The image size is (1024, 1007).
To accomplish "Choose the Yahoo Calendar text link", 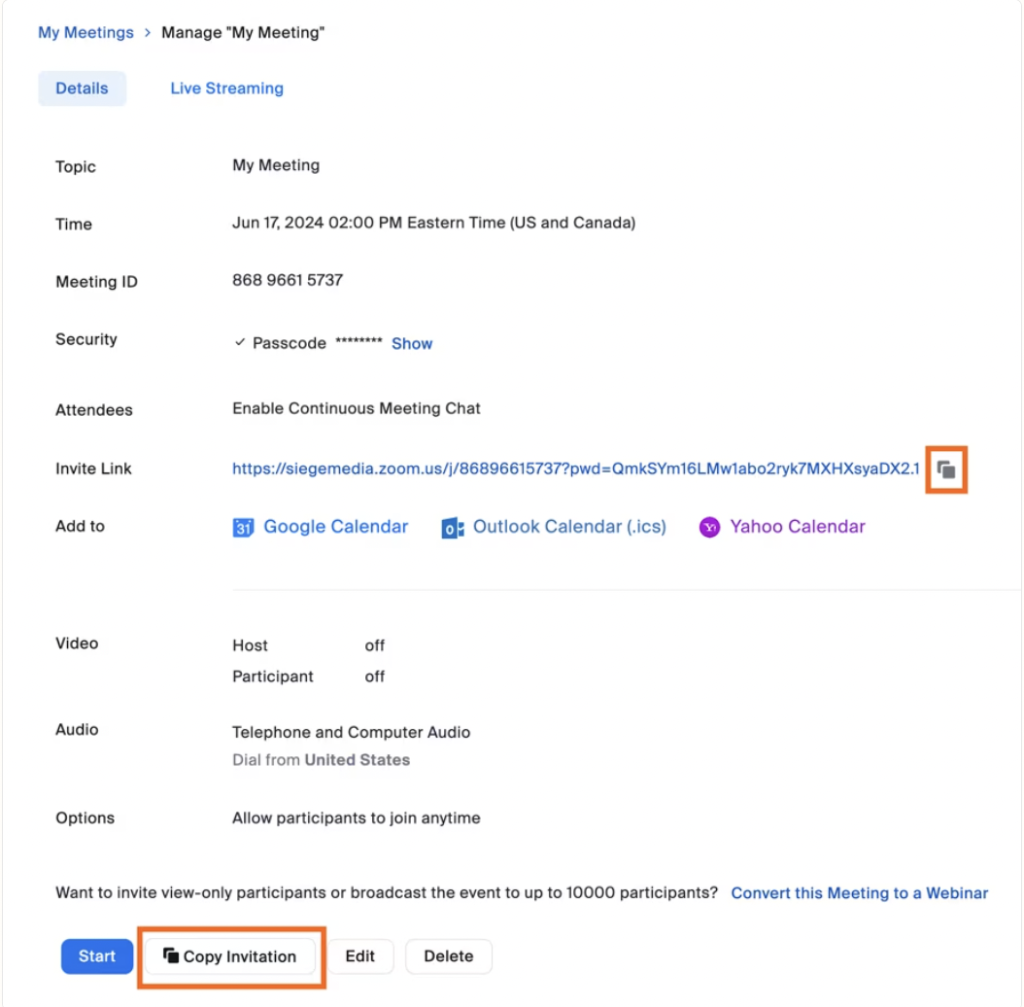I will (797, 527).
